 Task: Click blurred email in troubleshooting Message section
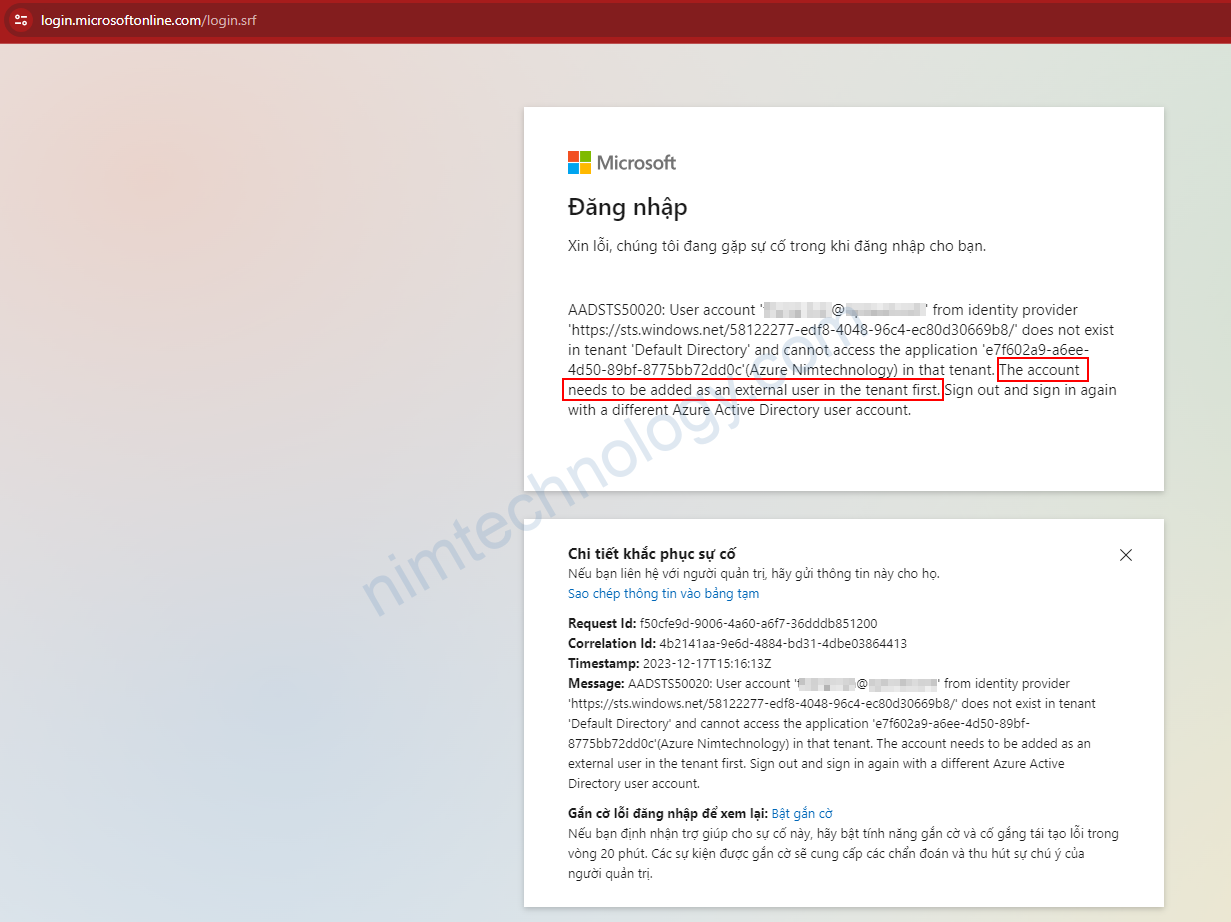(866, 684)
